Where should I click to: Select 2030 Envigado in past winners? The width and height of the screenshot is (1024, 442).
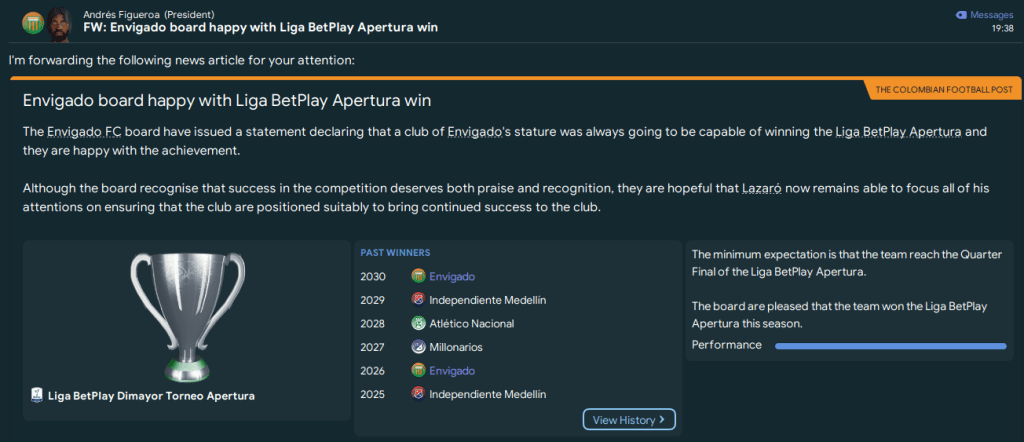(452, 276)
